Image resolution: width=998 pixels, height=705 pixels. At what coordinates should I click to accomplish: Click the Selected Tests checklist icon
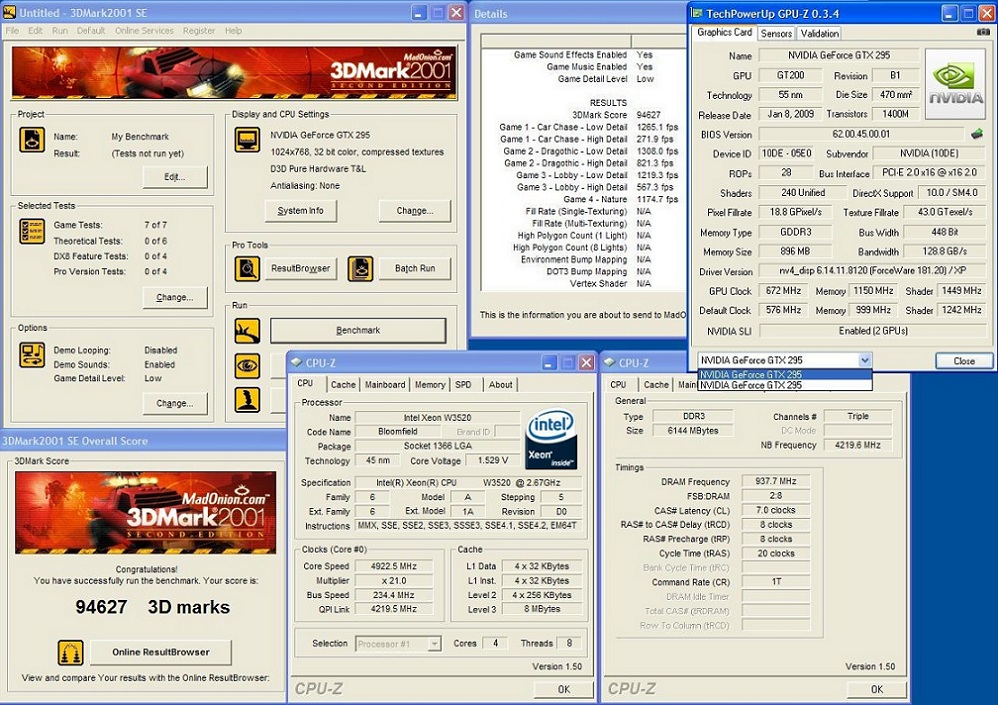coord(32,232)
